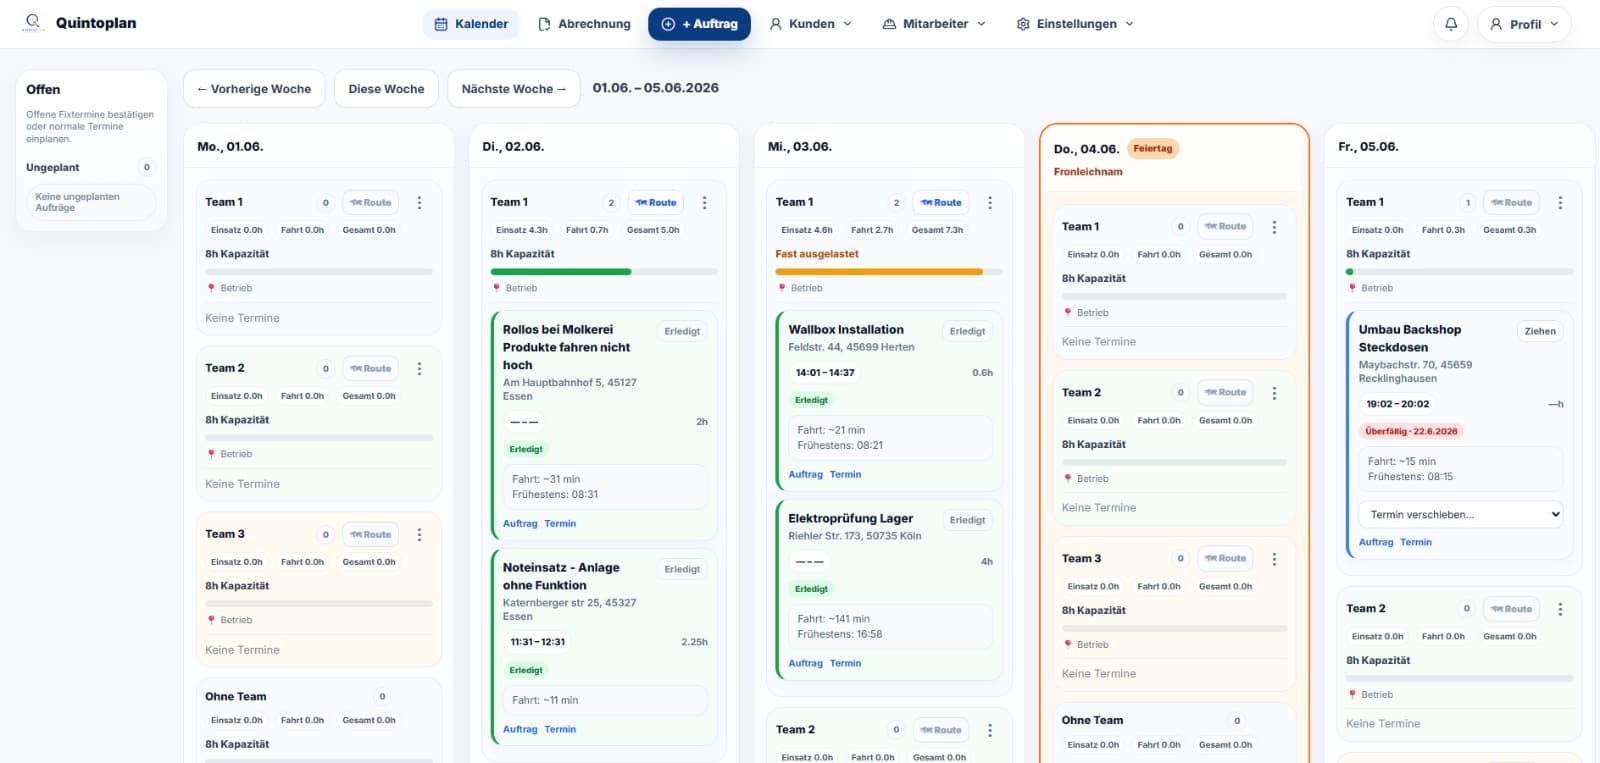The image size is (1600, 763).
Task: Click the Feiertag badge on Thursday
Action: point(1153,149)
